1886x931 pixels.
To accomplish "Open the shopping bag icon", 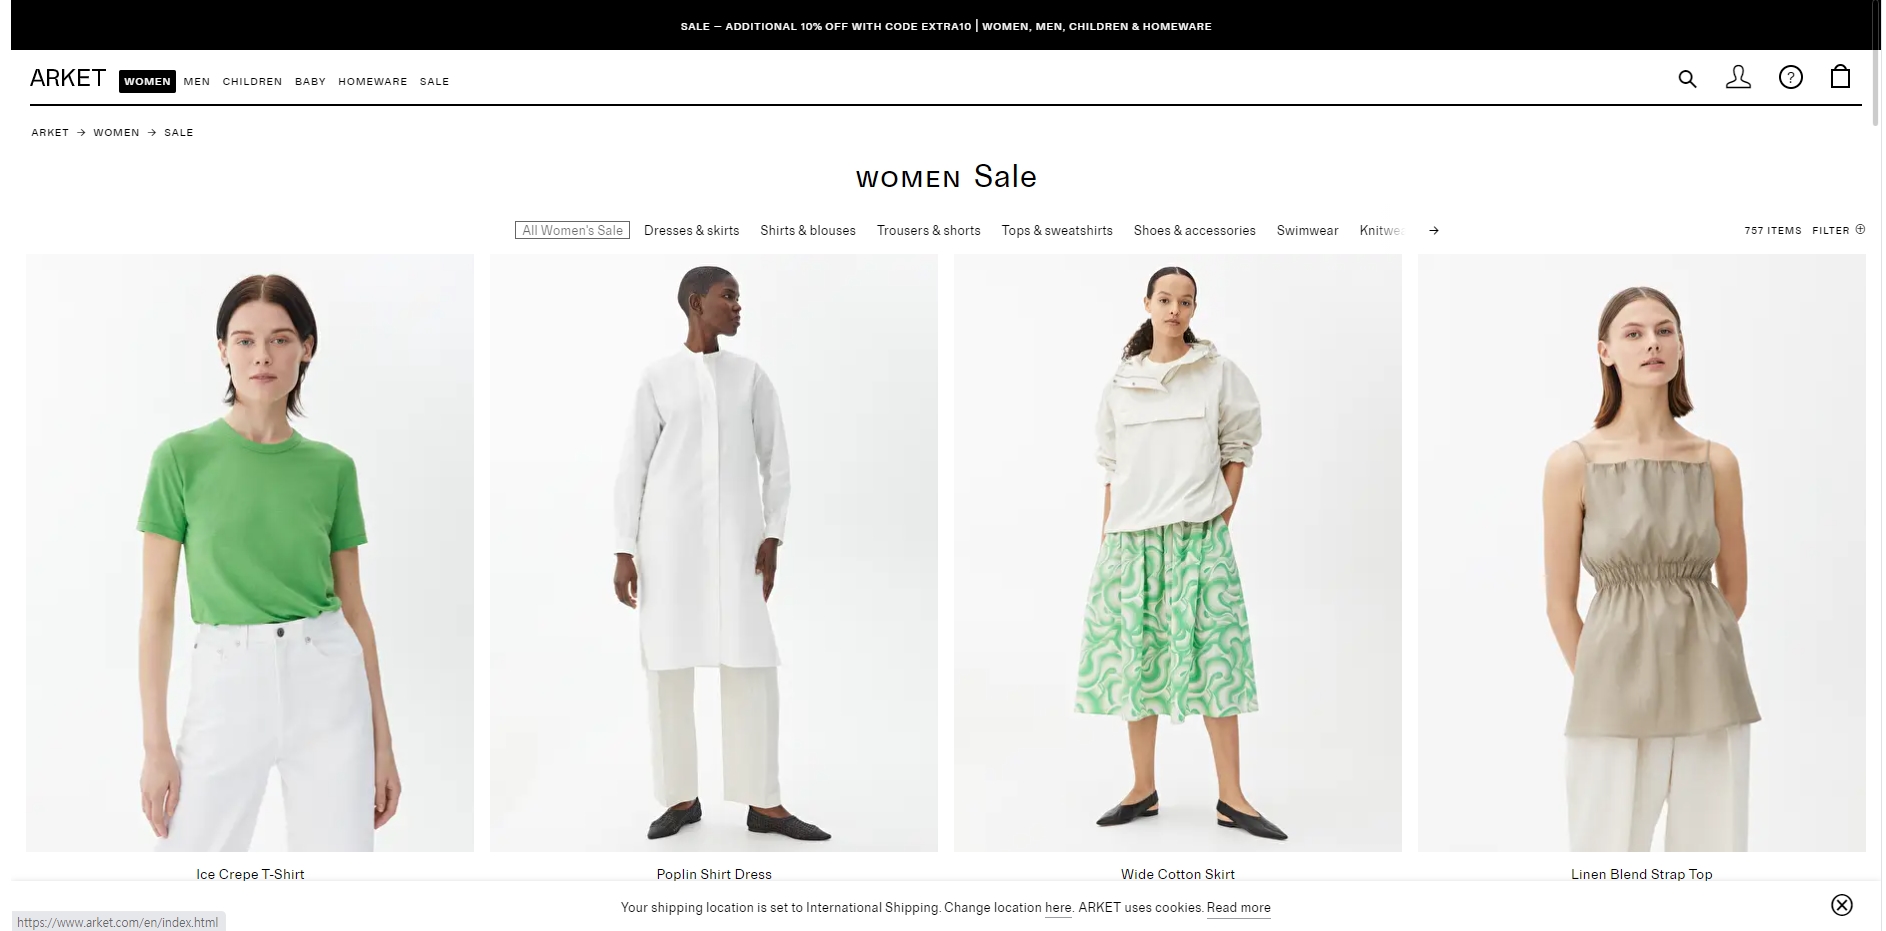I will point(1840,77).
